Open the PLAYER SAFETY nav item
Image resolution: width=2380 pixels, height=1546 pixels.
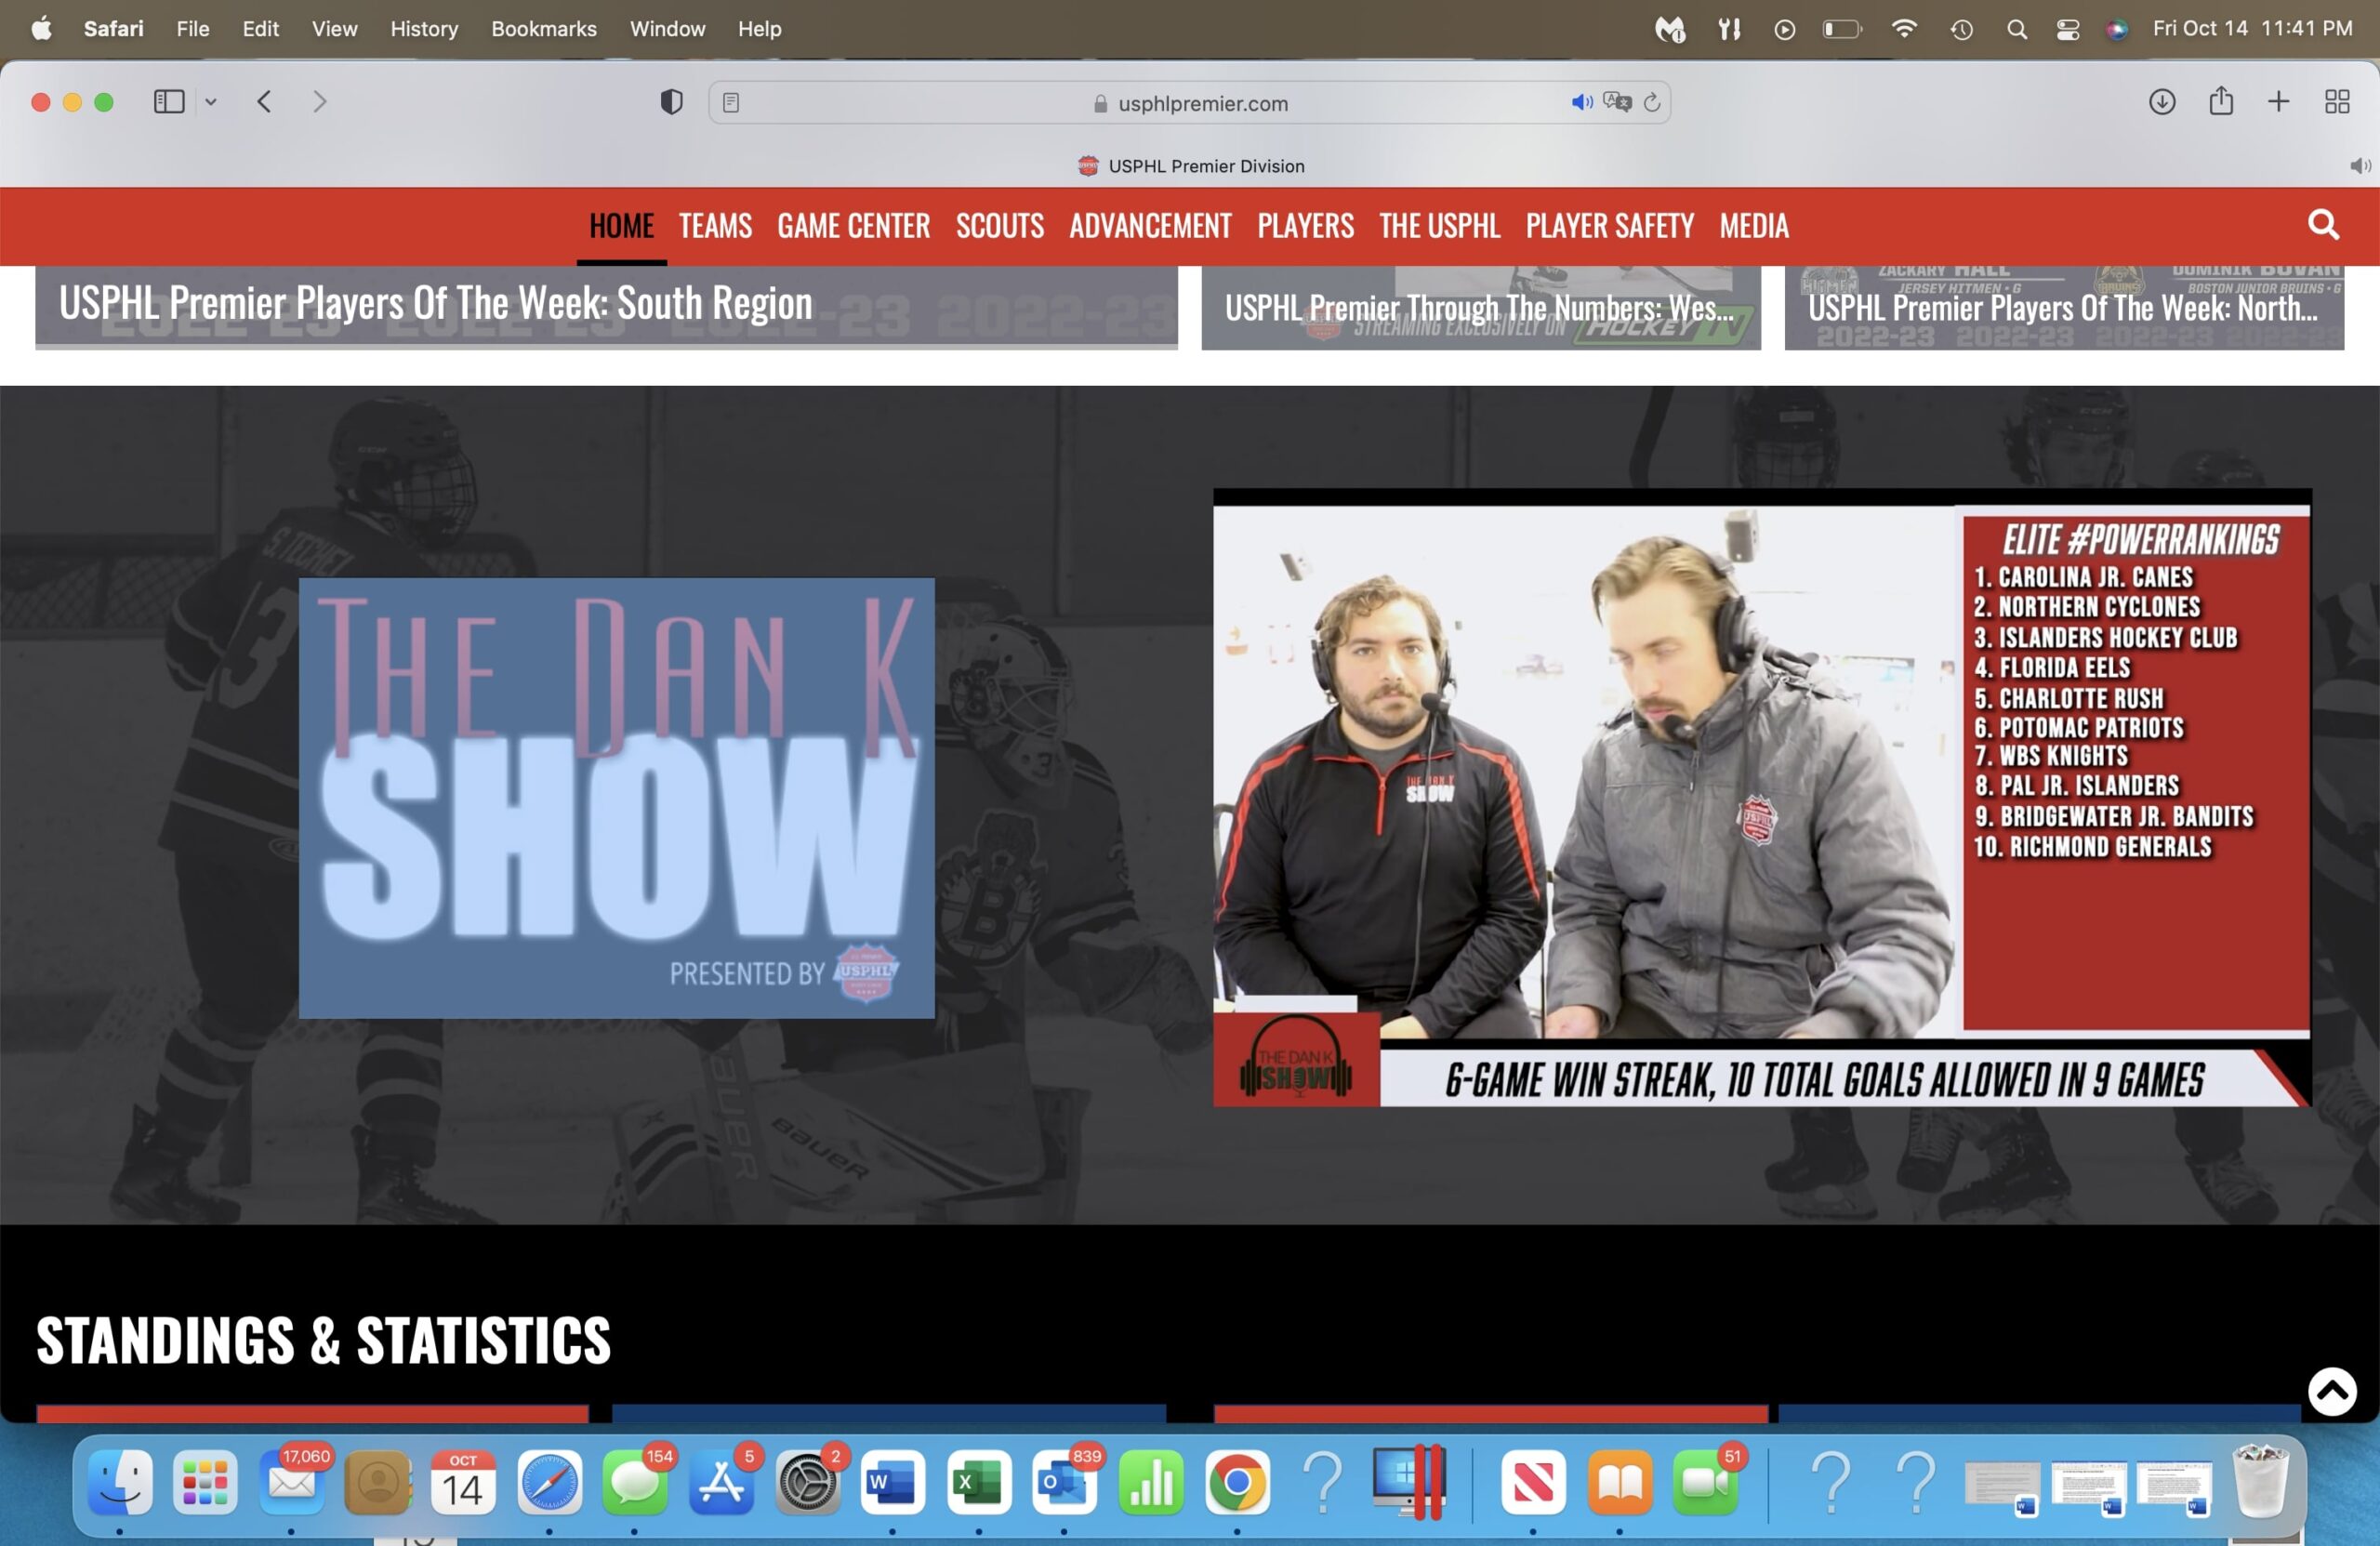coord(1610,226)
